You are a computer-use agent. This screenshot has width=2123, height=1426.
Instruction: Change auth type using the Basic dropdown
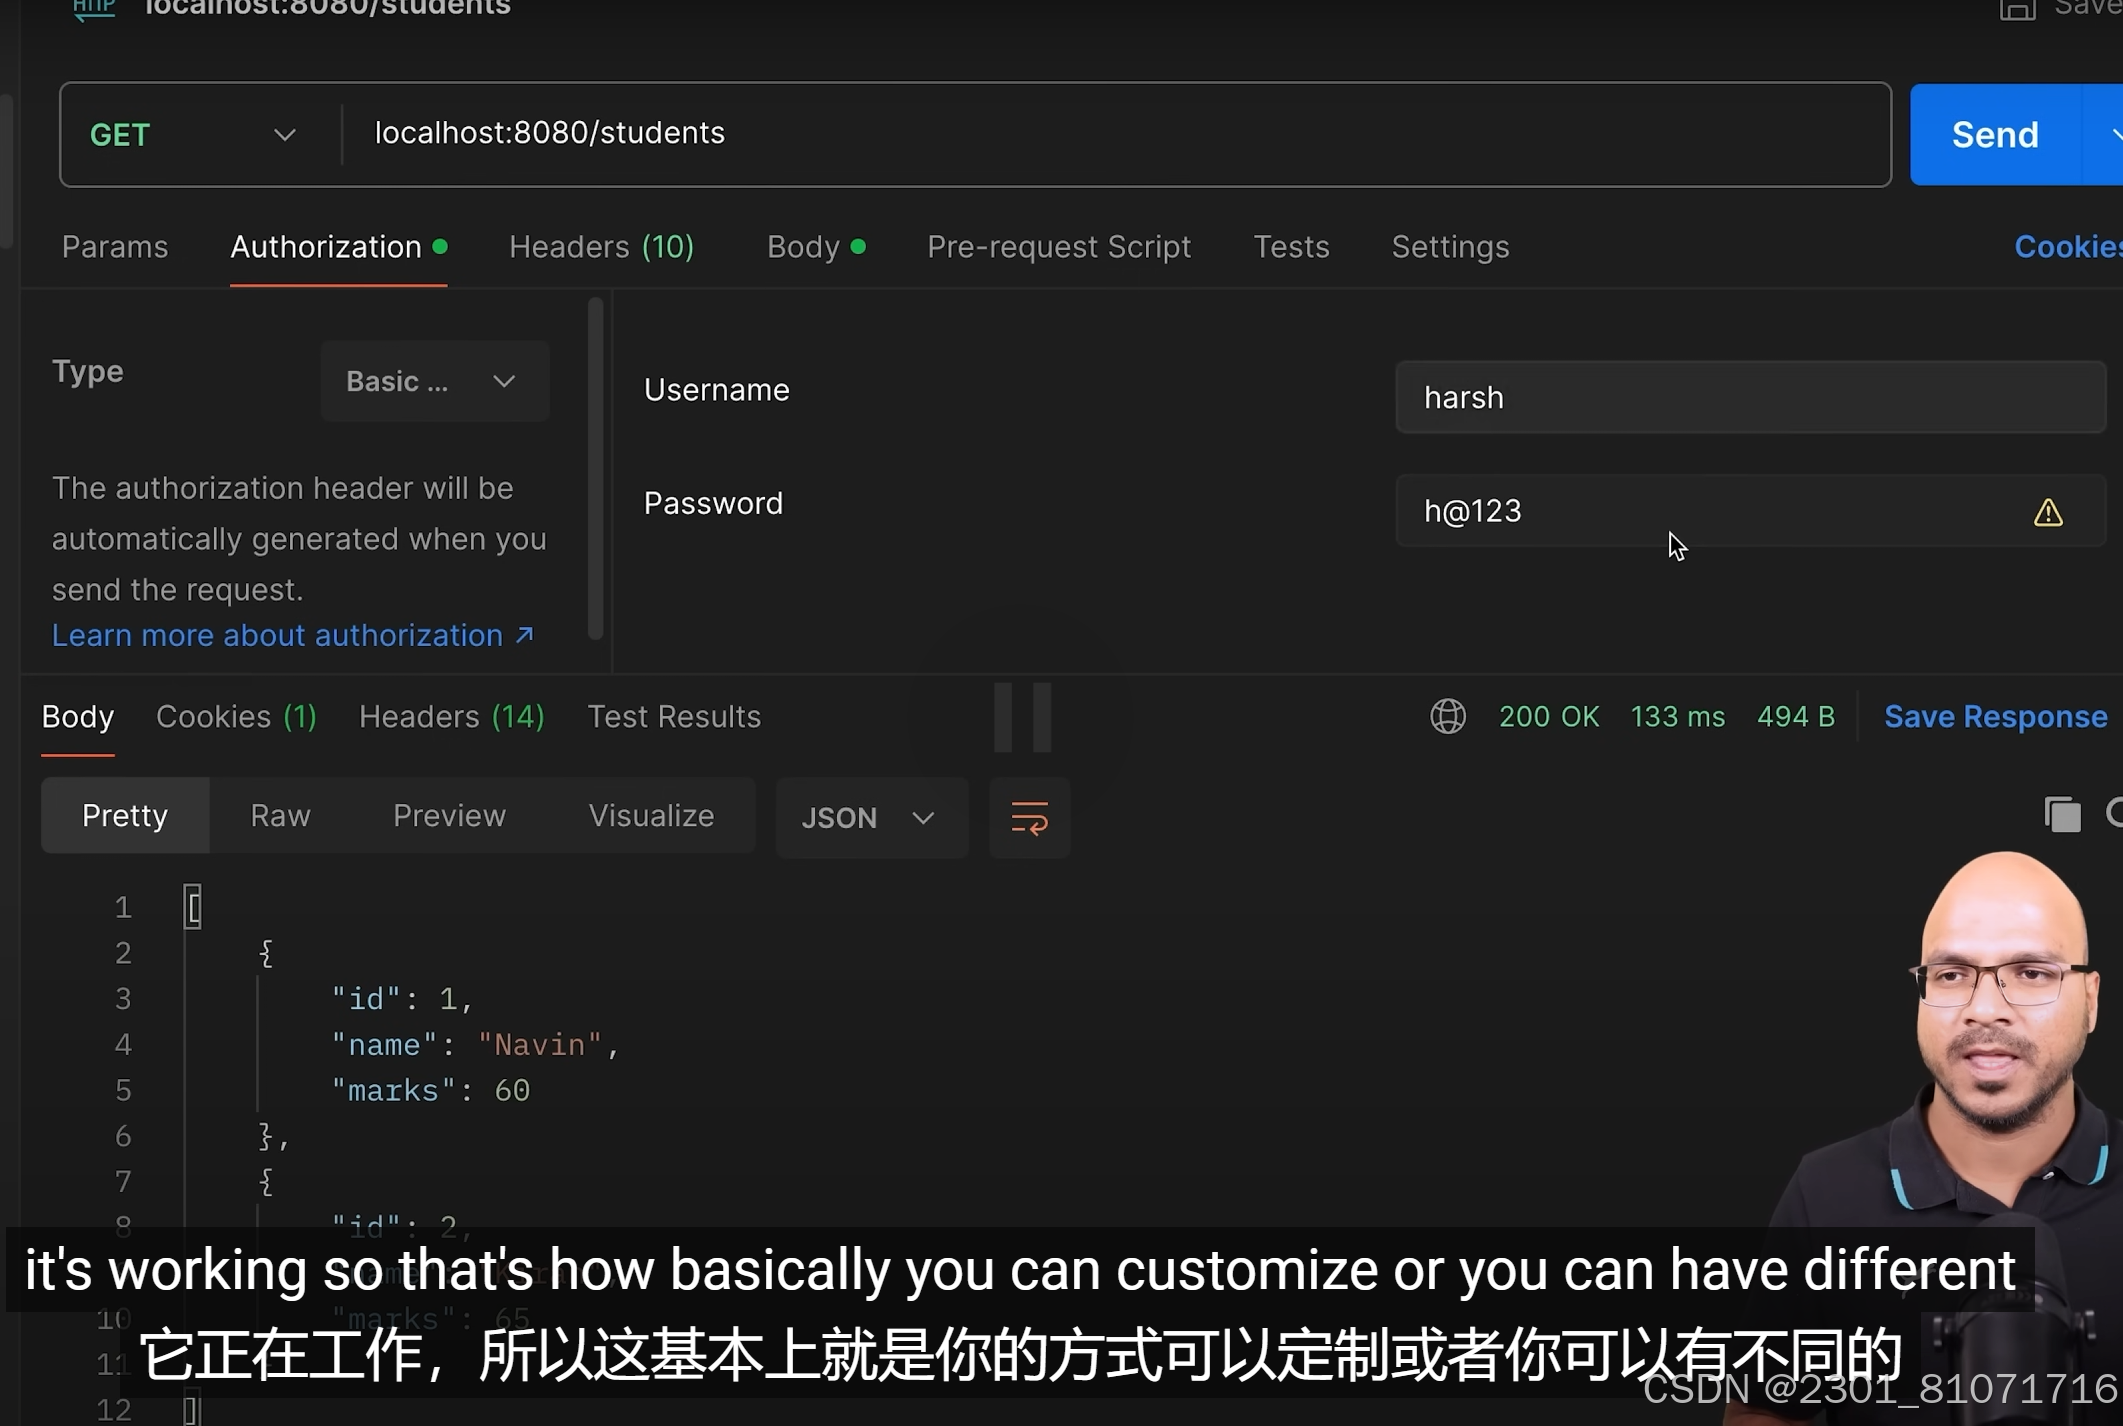pyautogui.click(x=434, y=381)
